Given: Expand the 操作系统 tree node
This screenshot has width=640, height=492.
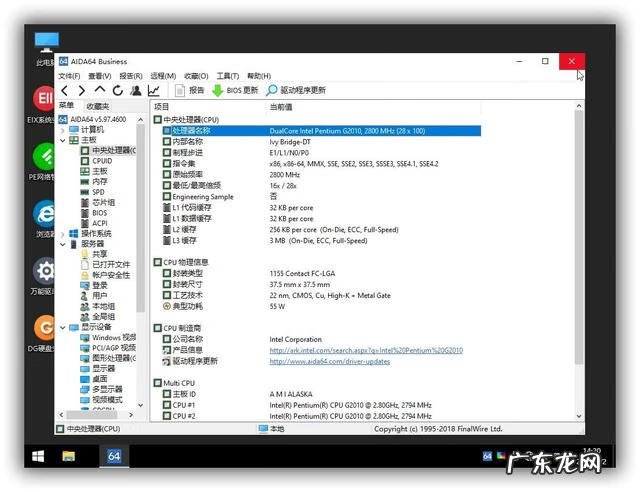Looking at the screenshot, I should click(x=63, y=233).
